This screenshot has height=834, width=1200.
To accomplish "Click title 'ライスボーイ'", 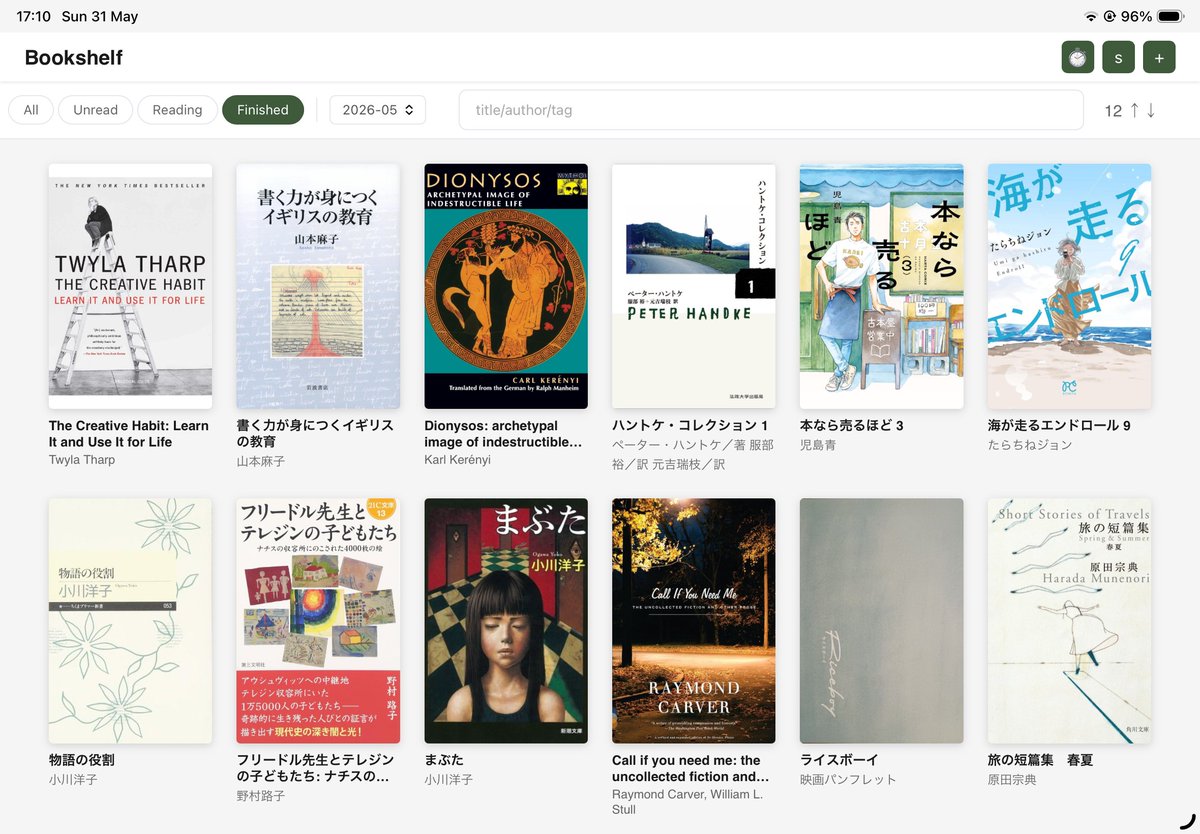I will pyautogui.click(x=839, y=760).
